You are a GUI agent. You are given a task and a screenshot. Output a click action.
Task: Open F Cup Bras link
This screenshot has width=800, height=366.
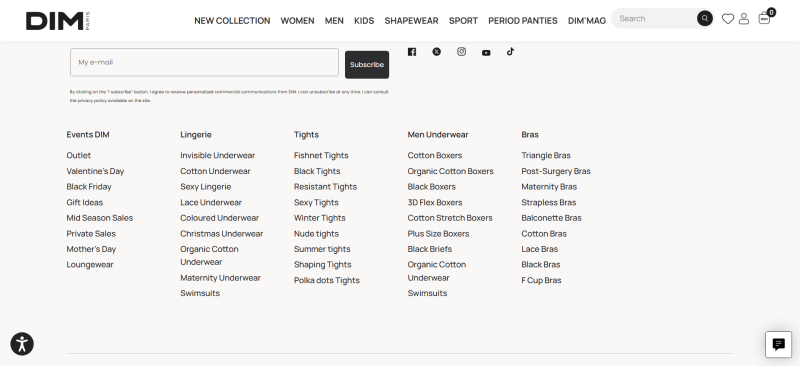541,280
